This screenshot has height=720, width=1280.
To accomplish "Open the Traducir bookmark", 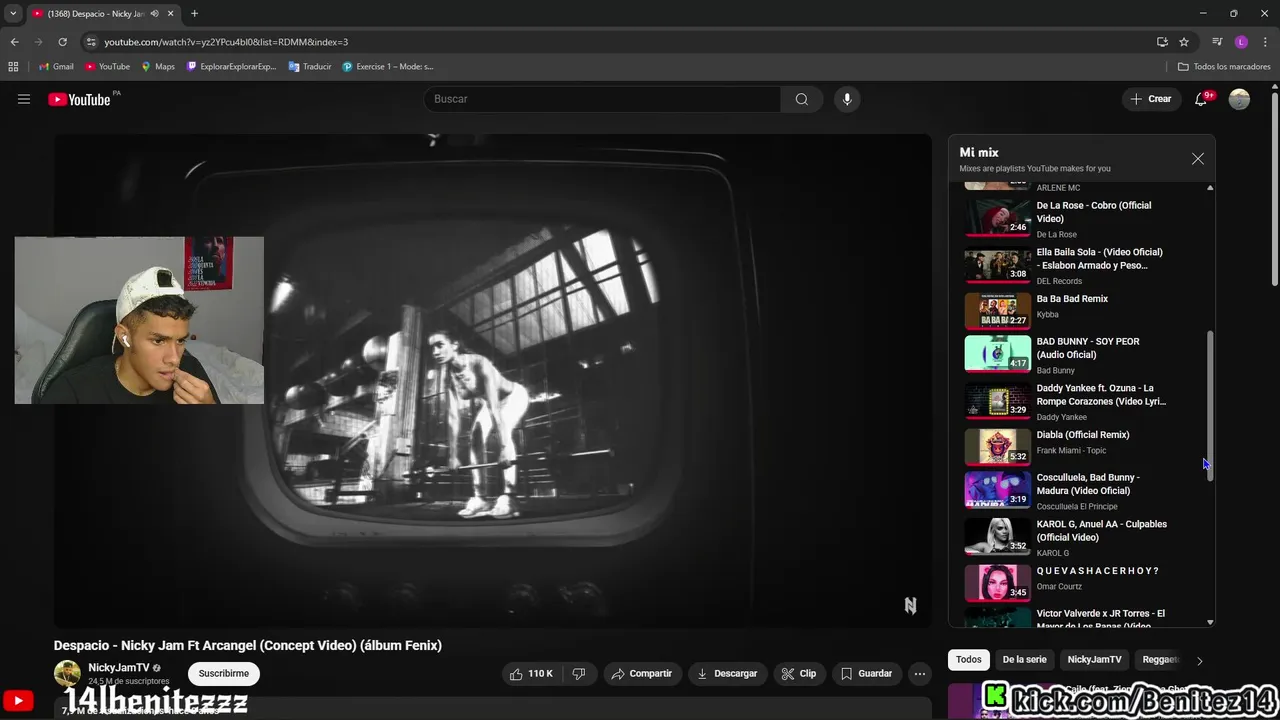I will 310,67.
